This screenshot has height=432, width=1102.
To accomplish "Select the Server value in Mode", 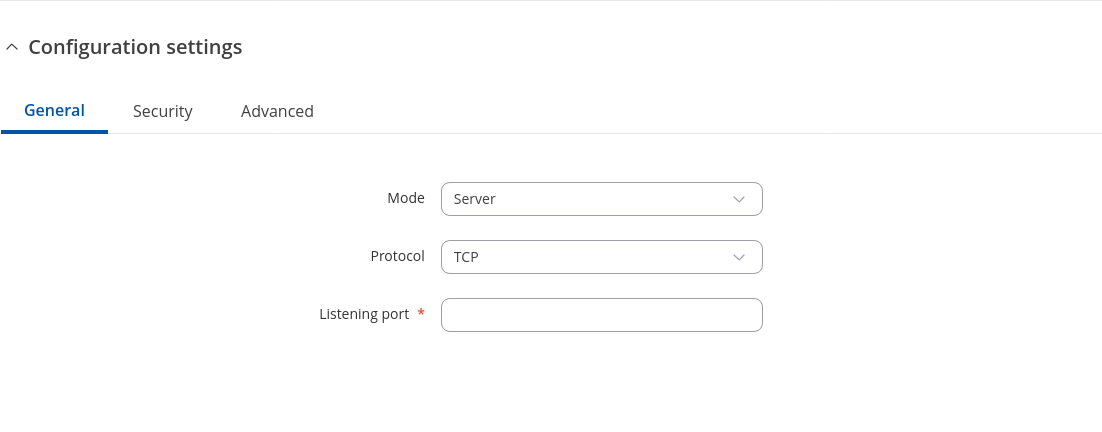I will coord(475,199).
